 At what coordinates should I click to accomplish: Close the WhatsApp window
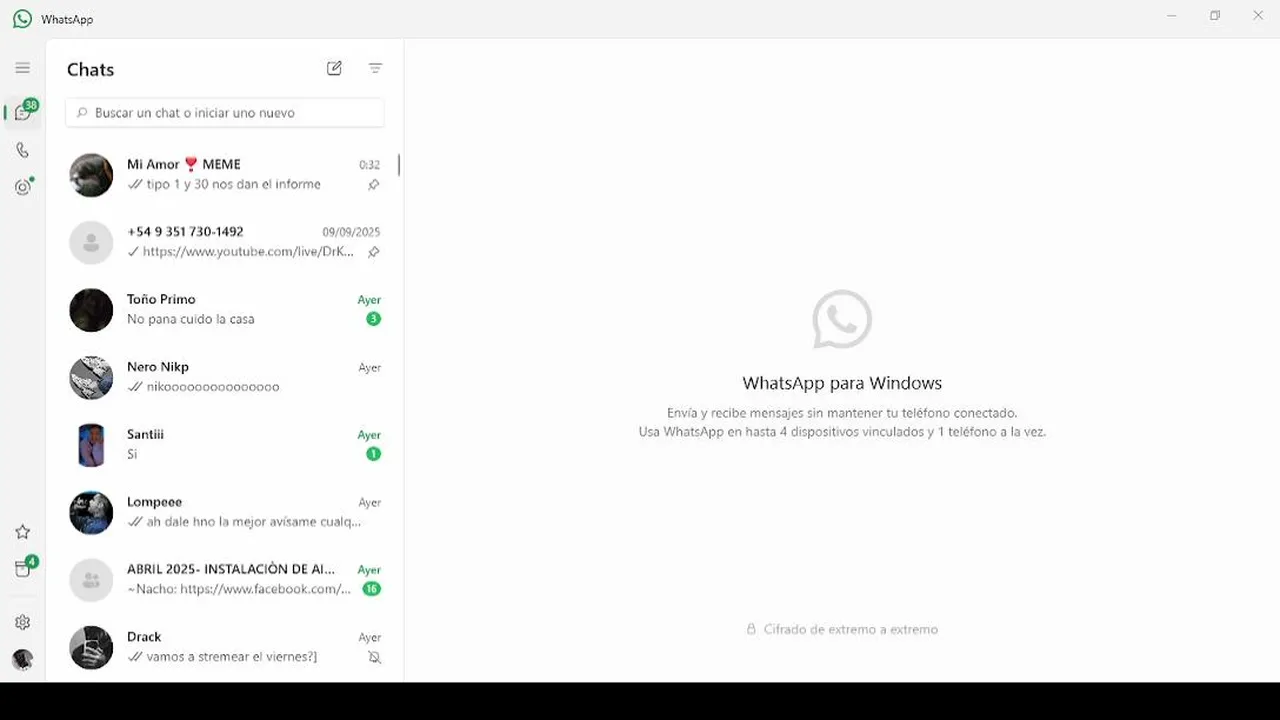point(1258,16)
